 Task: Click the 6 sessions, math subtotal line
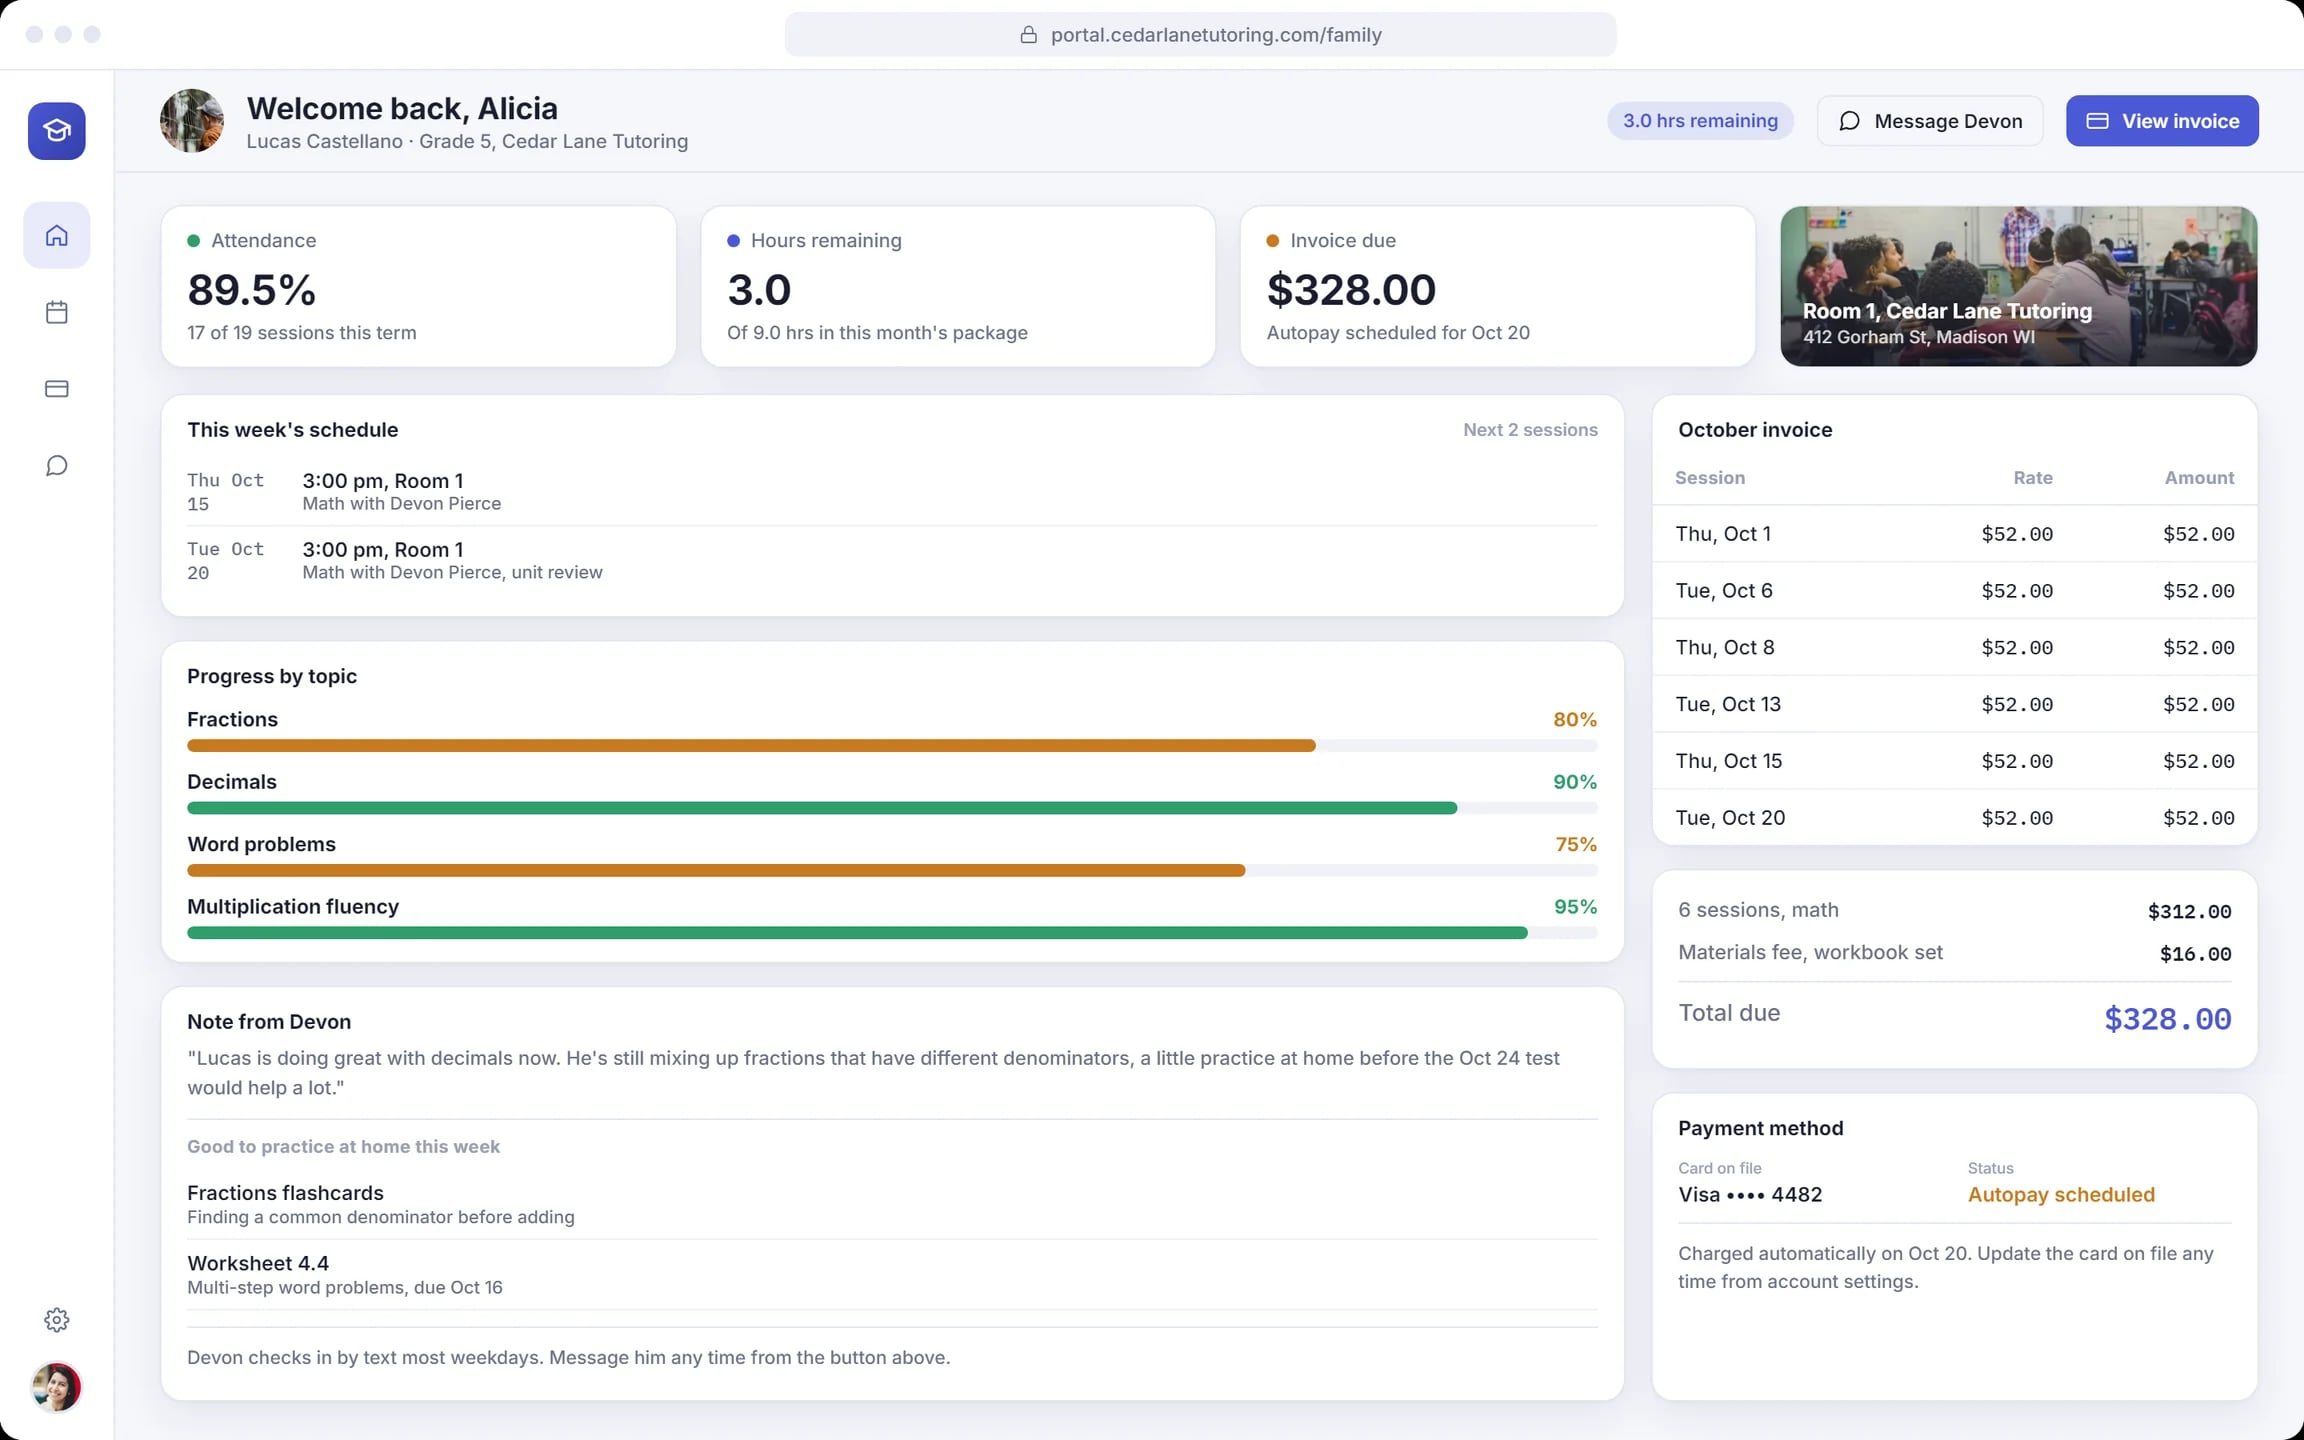click(1954, 911)
